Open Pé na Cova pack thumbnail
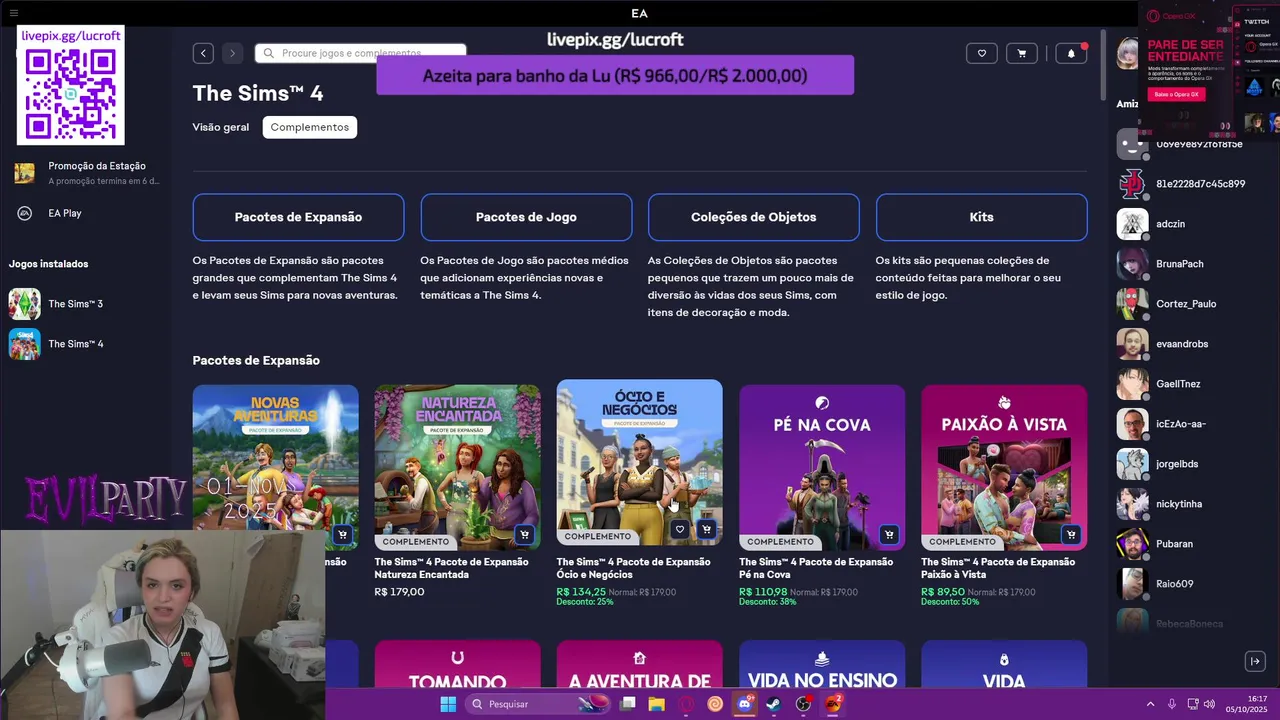Image resolution: width=1280 pixels, height=720 pixels. [822, 467]
